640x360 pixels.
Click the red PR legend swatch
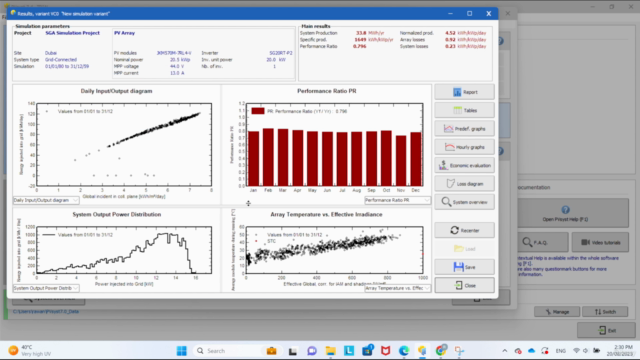coord(258,111)
